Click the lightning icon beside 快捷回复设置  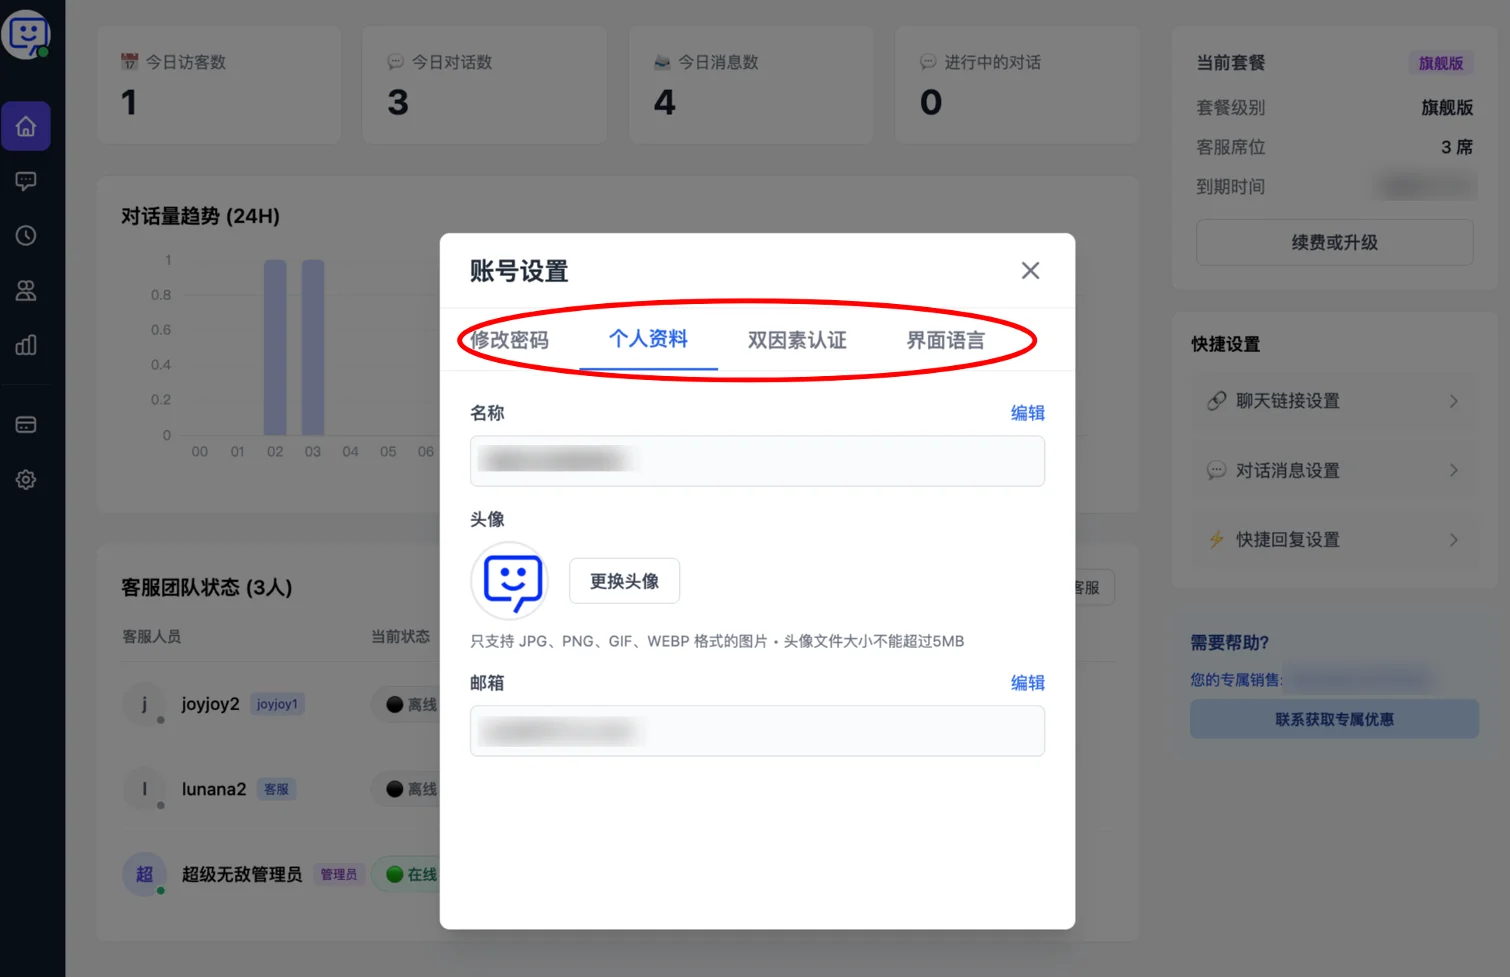pos(1215,539)
